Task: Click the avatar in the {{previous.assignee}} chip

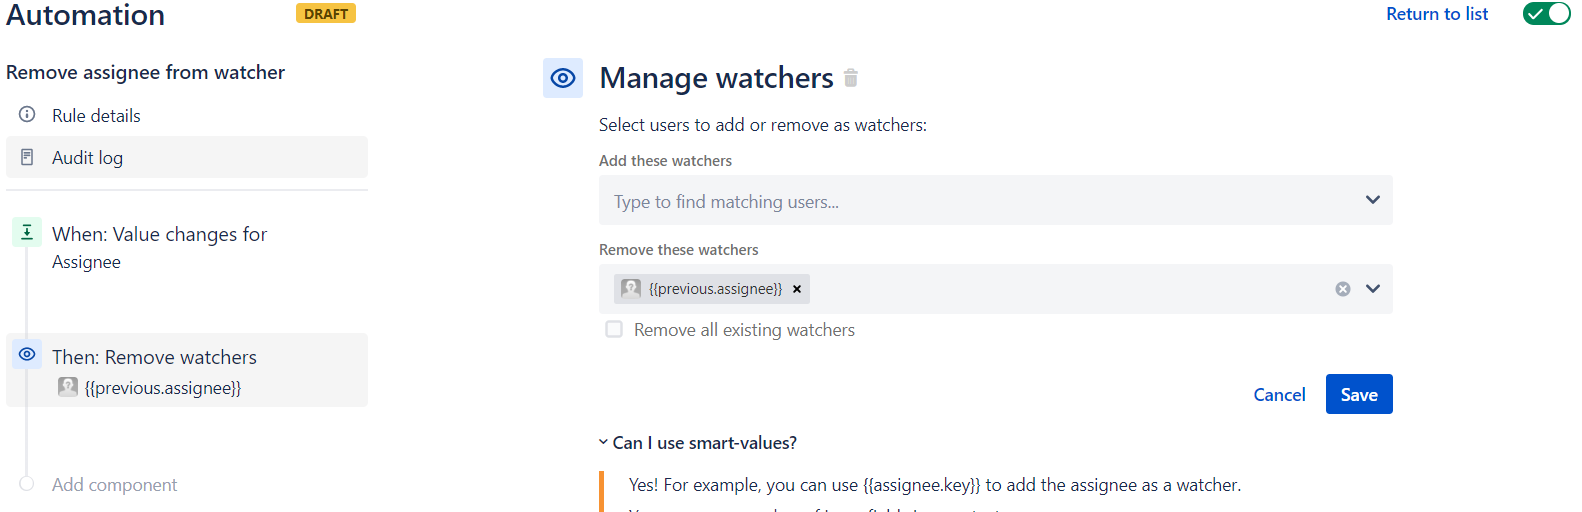Action: click(x=631, y=289)
